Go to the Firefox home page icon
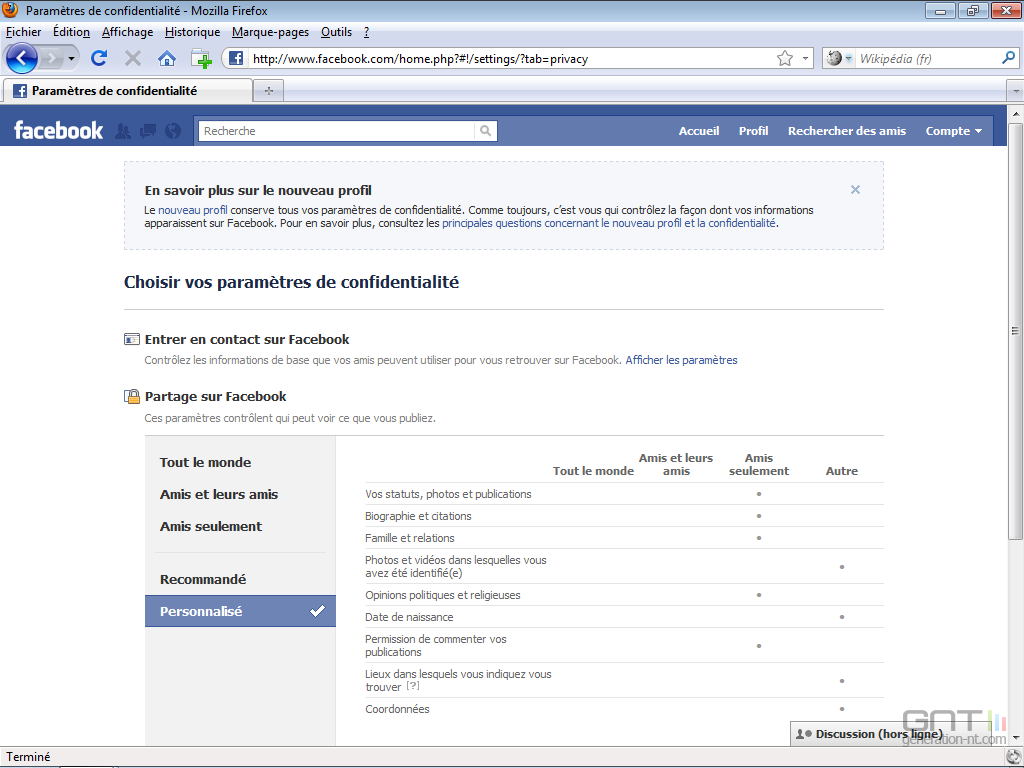The image size is (1024, 768). coord(167,59)
